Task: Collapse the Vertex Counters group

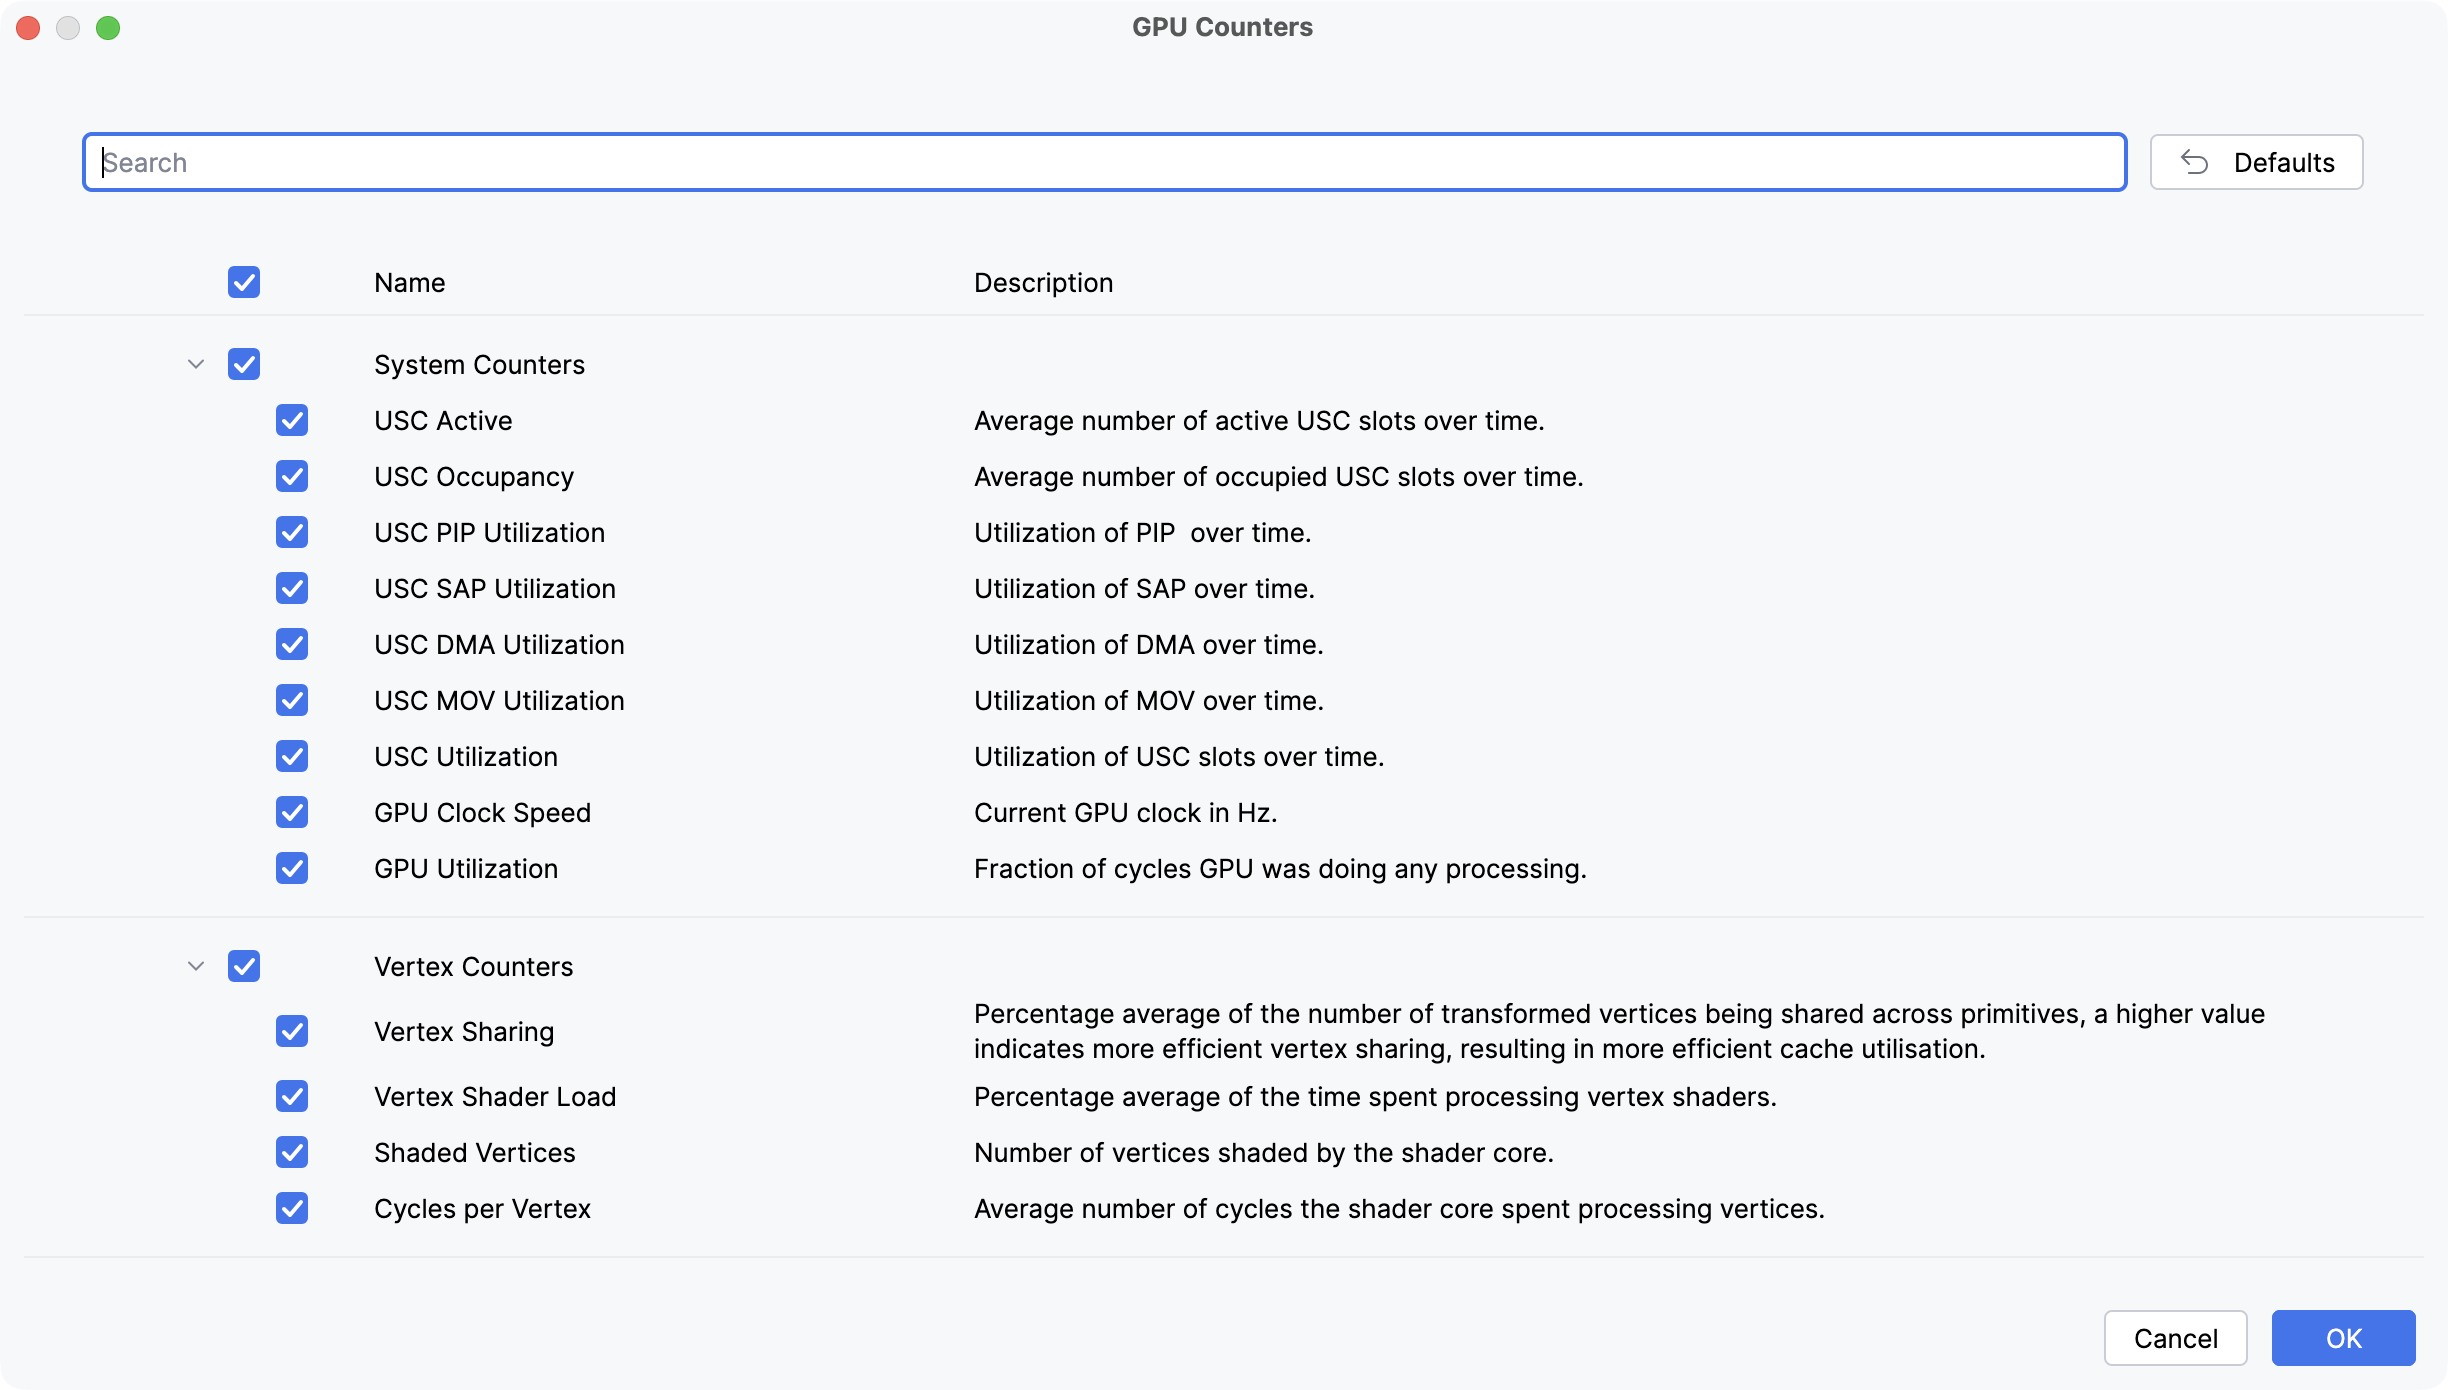Action: click(196, 966)
